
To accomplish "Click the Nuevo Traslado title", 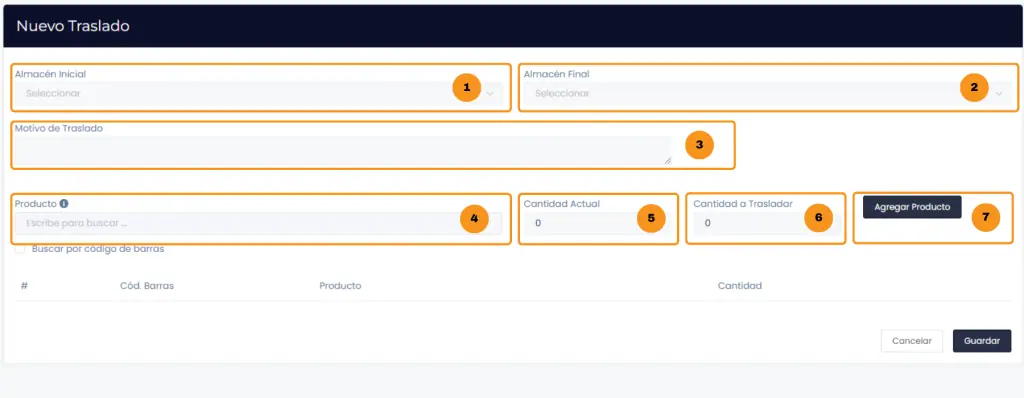I will point(73,26).
